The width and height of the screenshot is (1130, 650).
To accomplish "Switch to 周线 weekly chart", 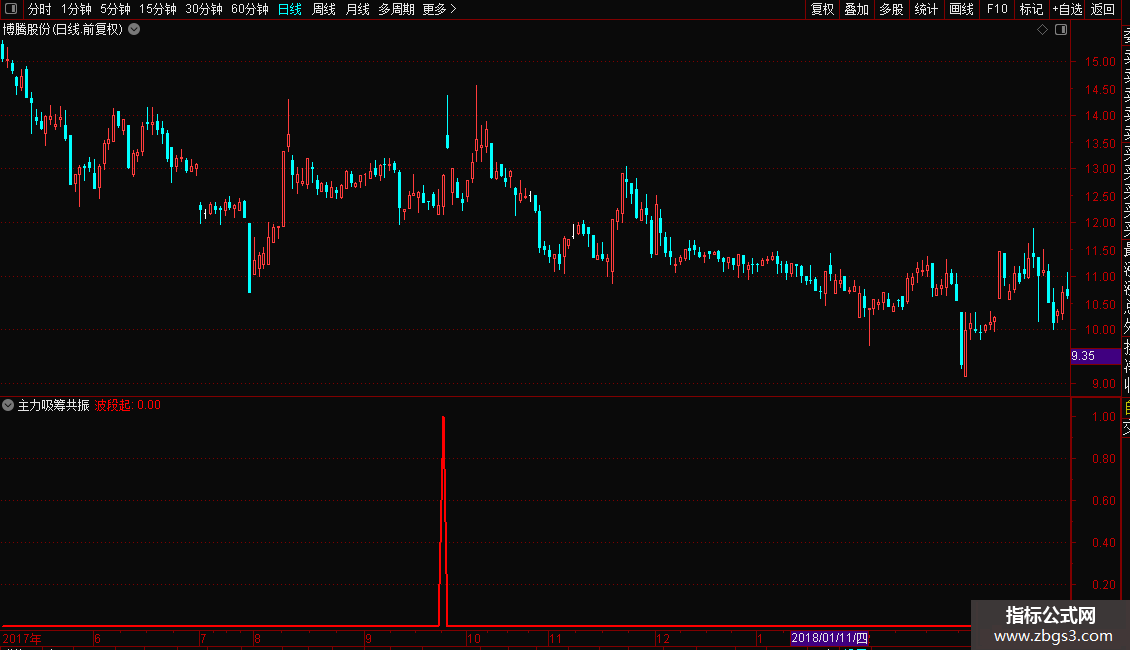I will pos(324,9).
